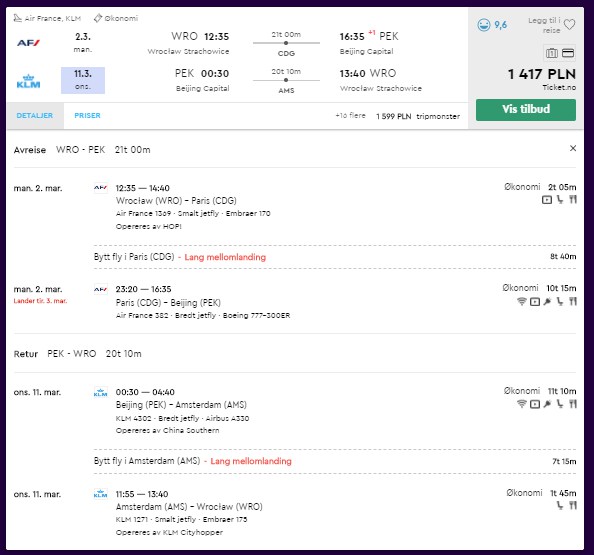Select the highlighted 11.3. ons. return date
The image size is (594, 555).
[x=83, y=80]
